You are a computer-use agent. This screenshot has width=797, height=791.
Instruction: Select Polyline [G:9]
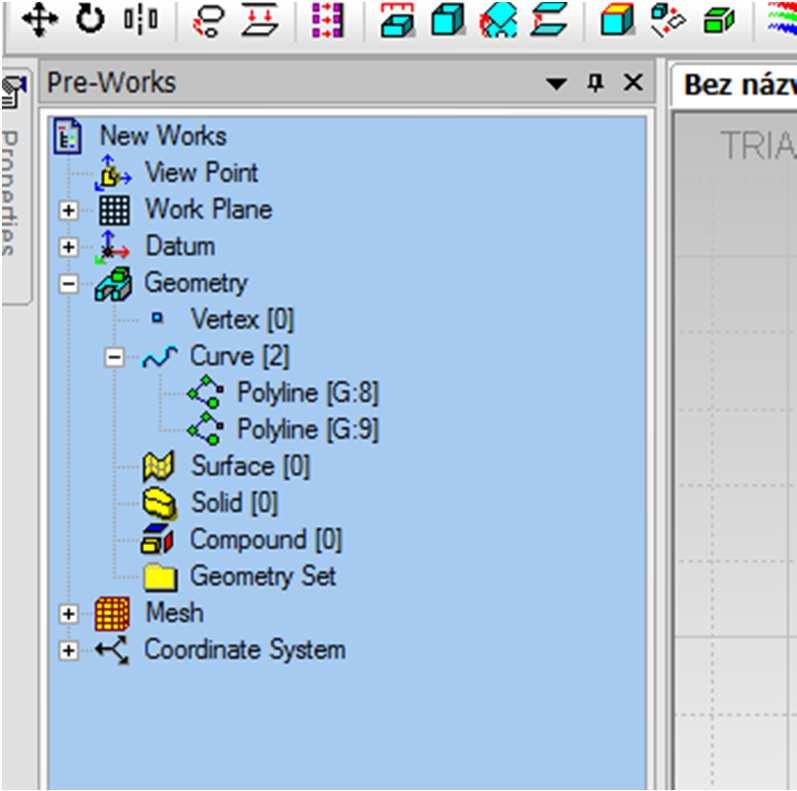point(308,430)
